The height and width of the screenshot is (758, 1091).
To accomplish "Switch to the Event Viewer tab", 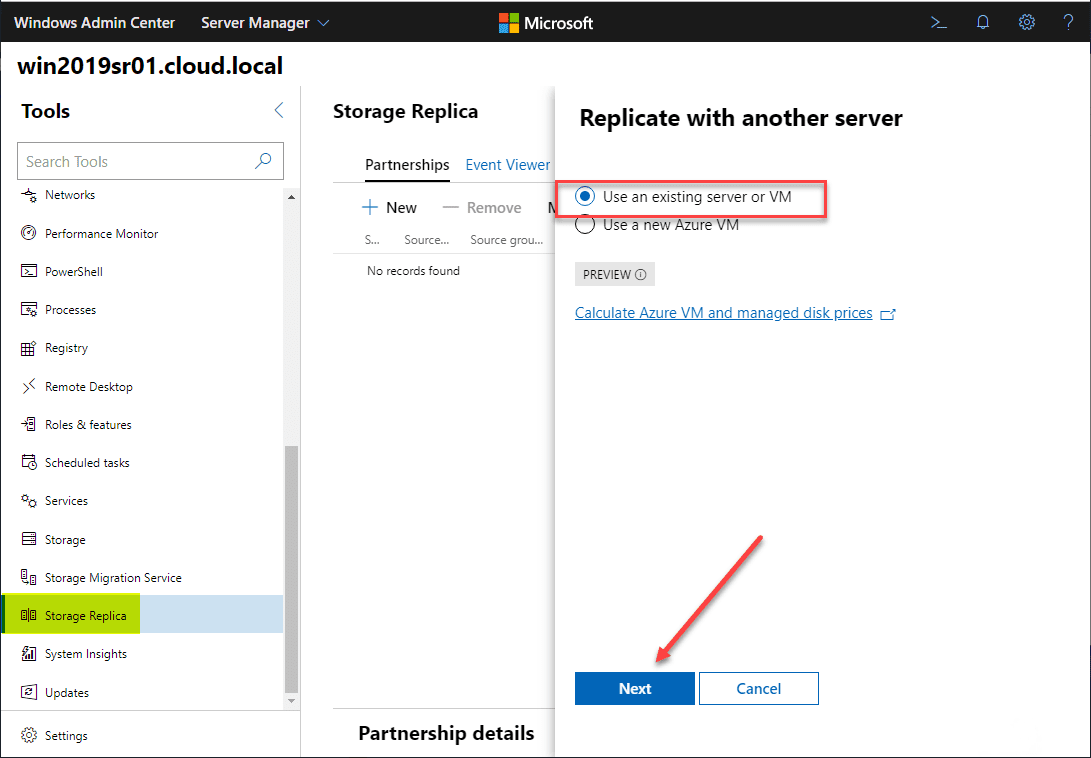I will pyautogui.click(x=508, y=165).
